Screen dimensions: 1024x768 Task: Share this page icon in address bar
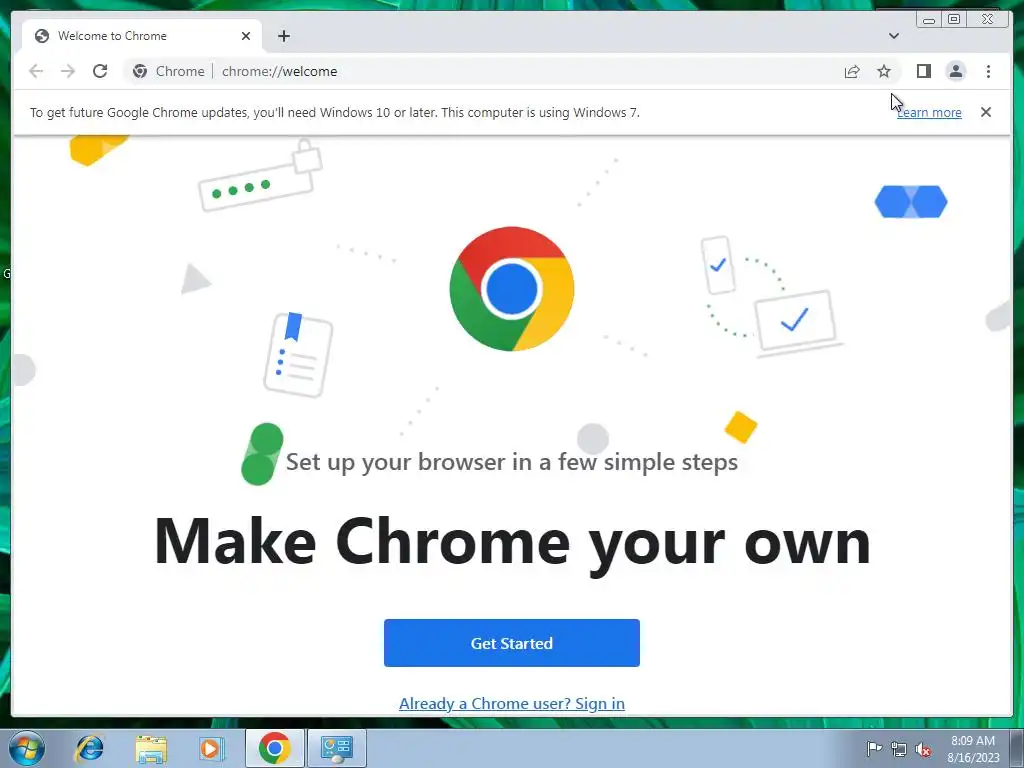click(x=852, y=71)
